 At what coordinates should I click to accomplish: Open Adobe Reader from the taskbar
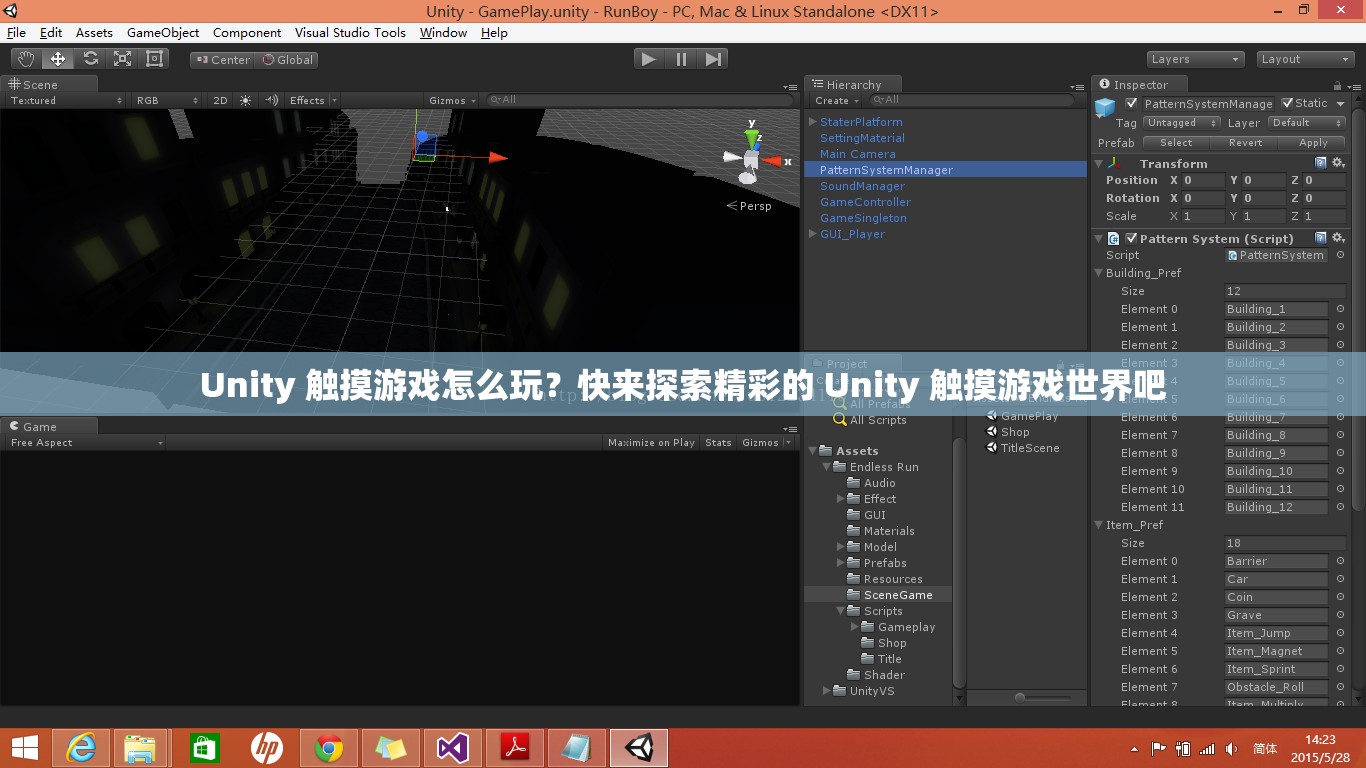pos(515,748)
